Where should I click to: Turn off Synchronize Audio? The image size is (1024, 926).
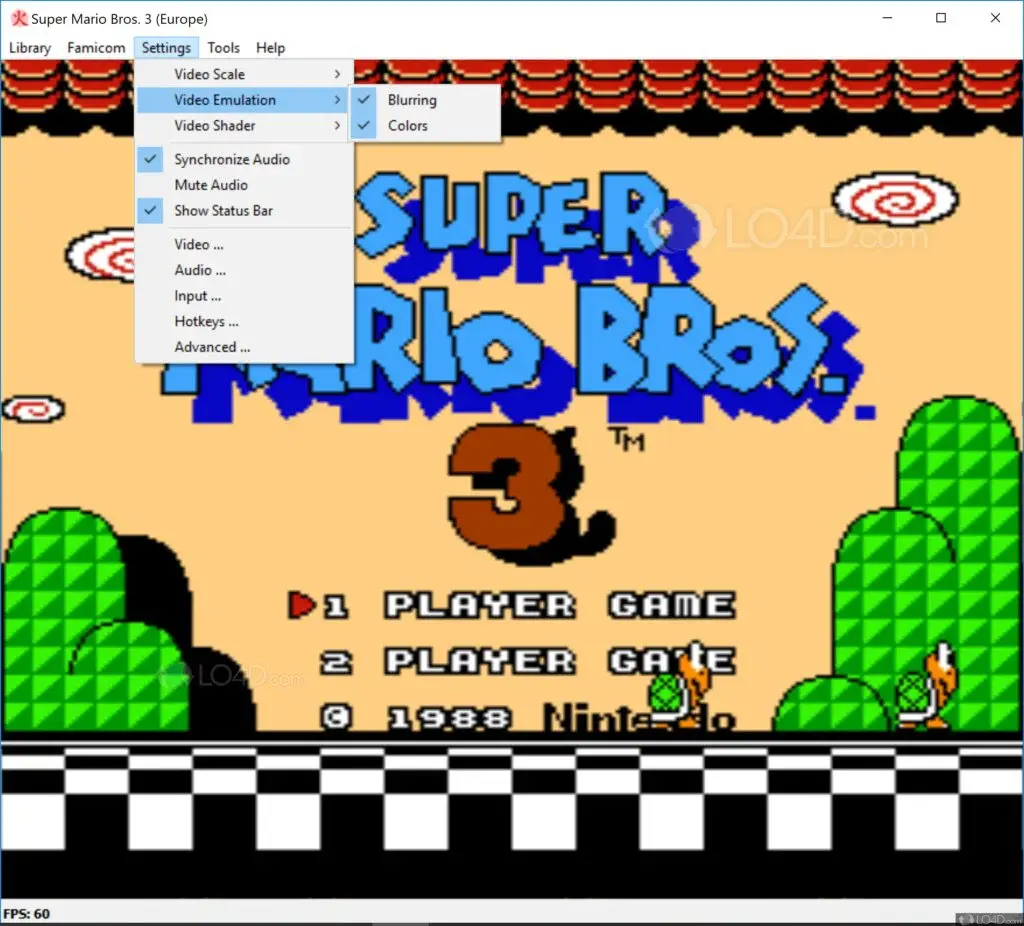[x=245, y=159]
